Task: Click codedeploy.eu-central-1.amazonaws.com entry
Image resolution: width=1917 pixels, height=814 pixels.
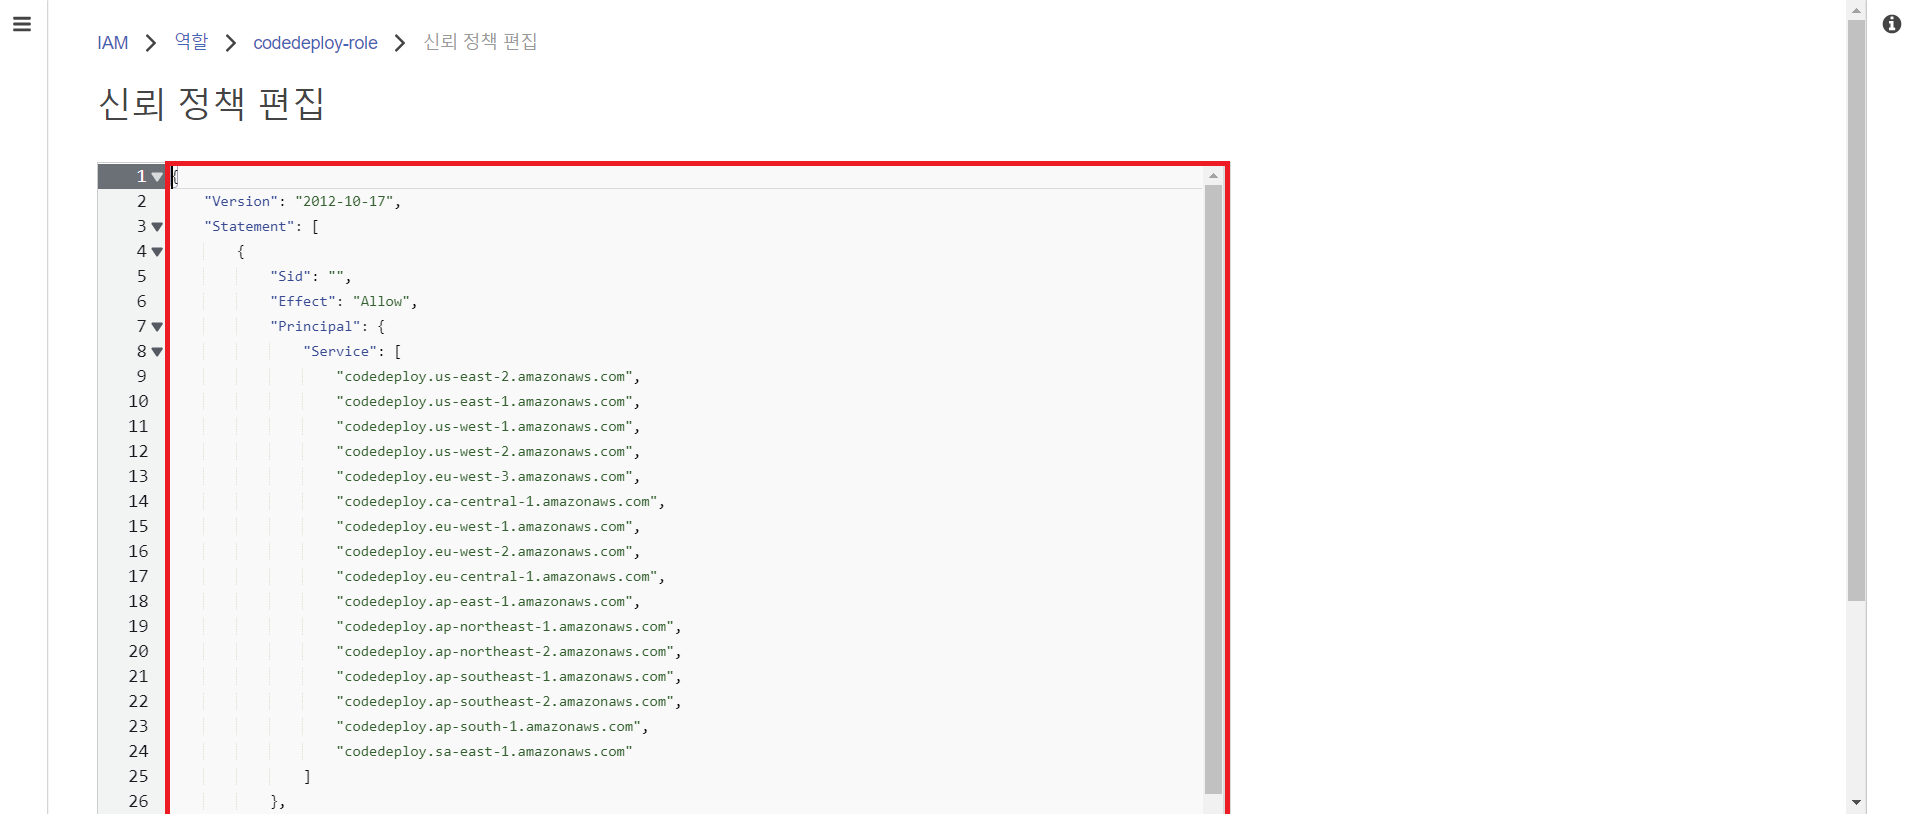Action: (x=501, y=577)
